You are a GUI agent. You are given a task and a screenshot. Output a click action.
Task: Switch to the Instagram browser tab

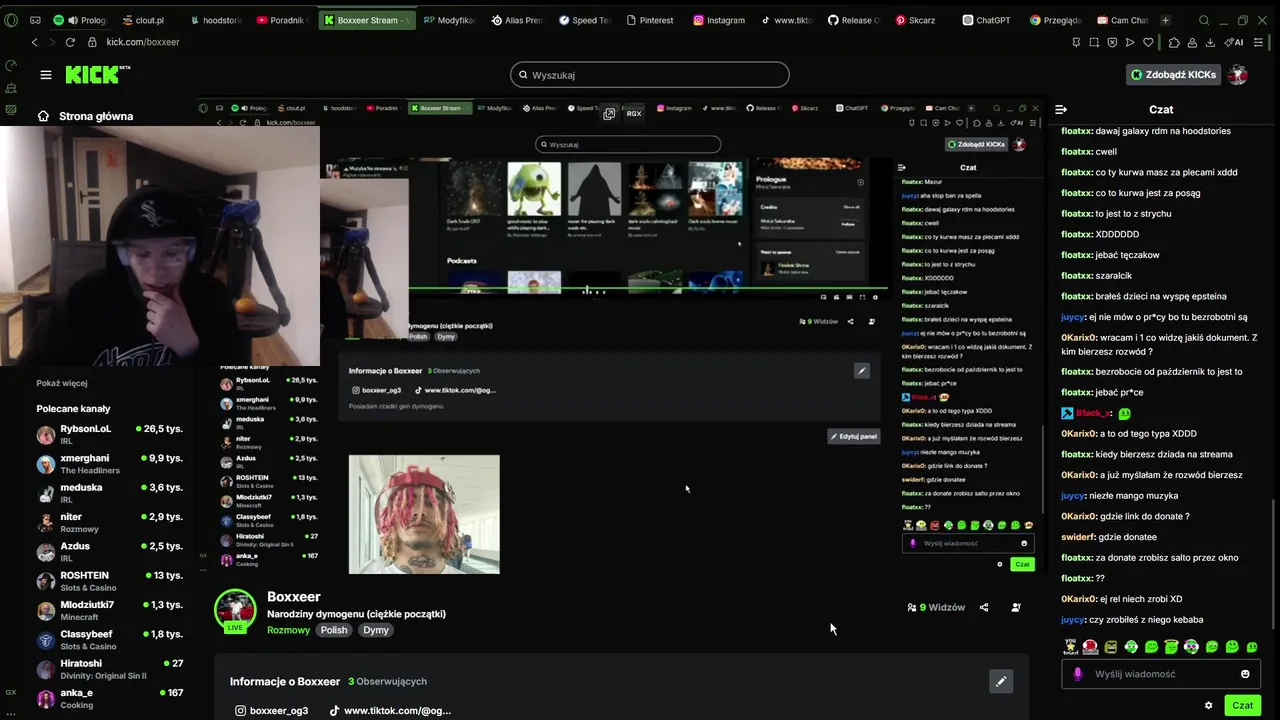(718, 20)
